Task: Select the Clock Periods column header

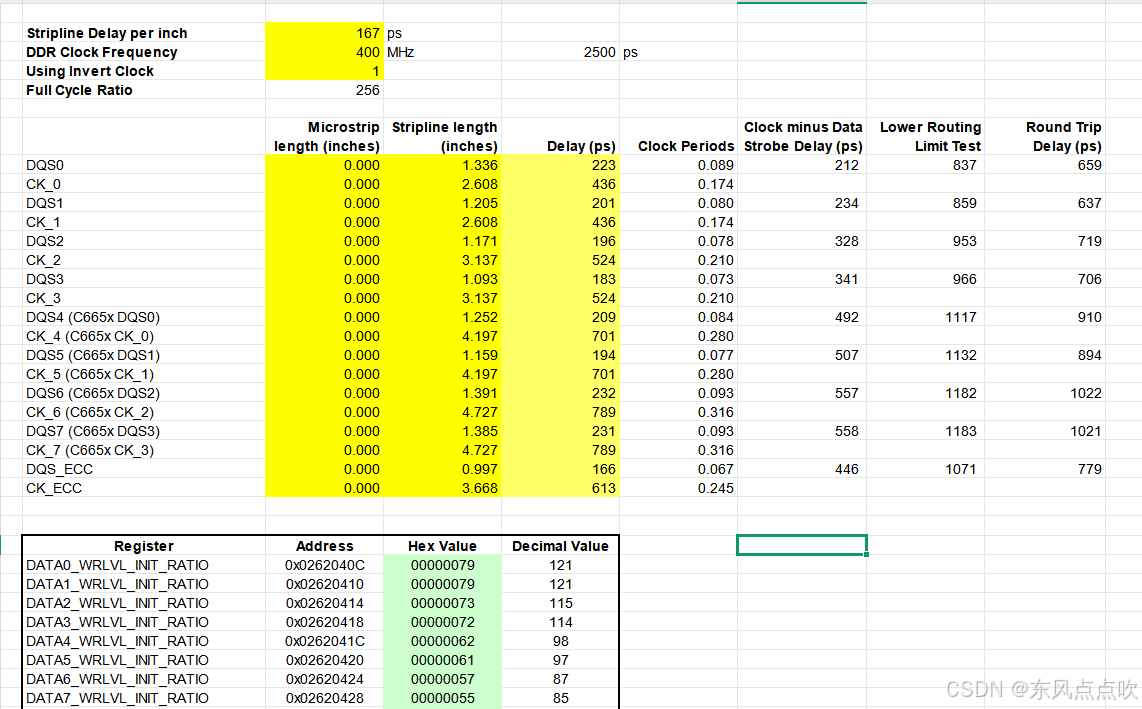Action: (x=685, y=145)
